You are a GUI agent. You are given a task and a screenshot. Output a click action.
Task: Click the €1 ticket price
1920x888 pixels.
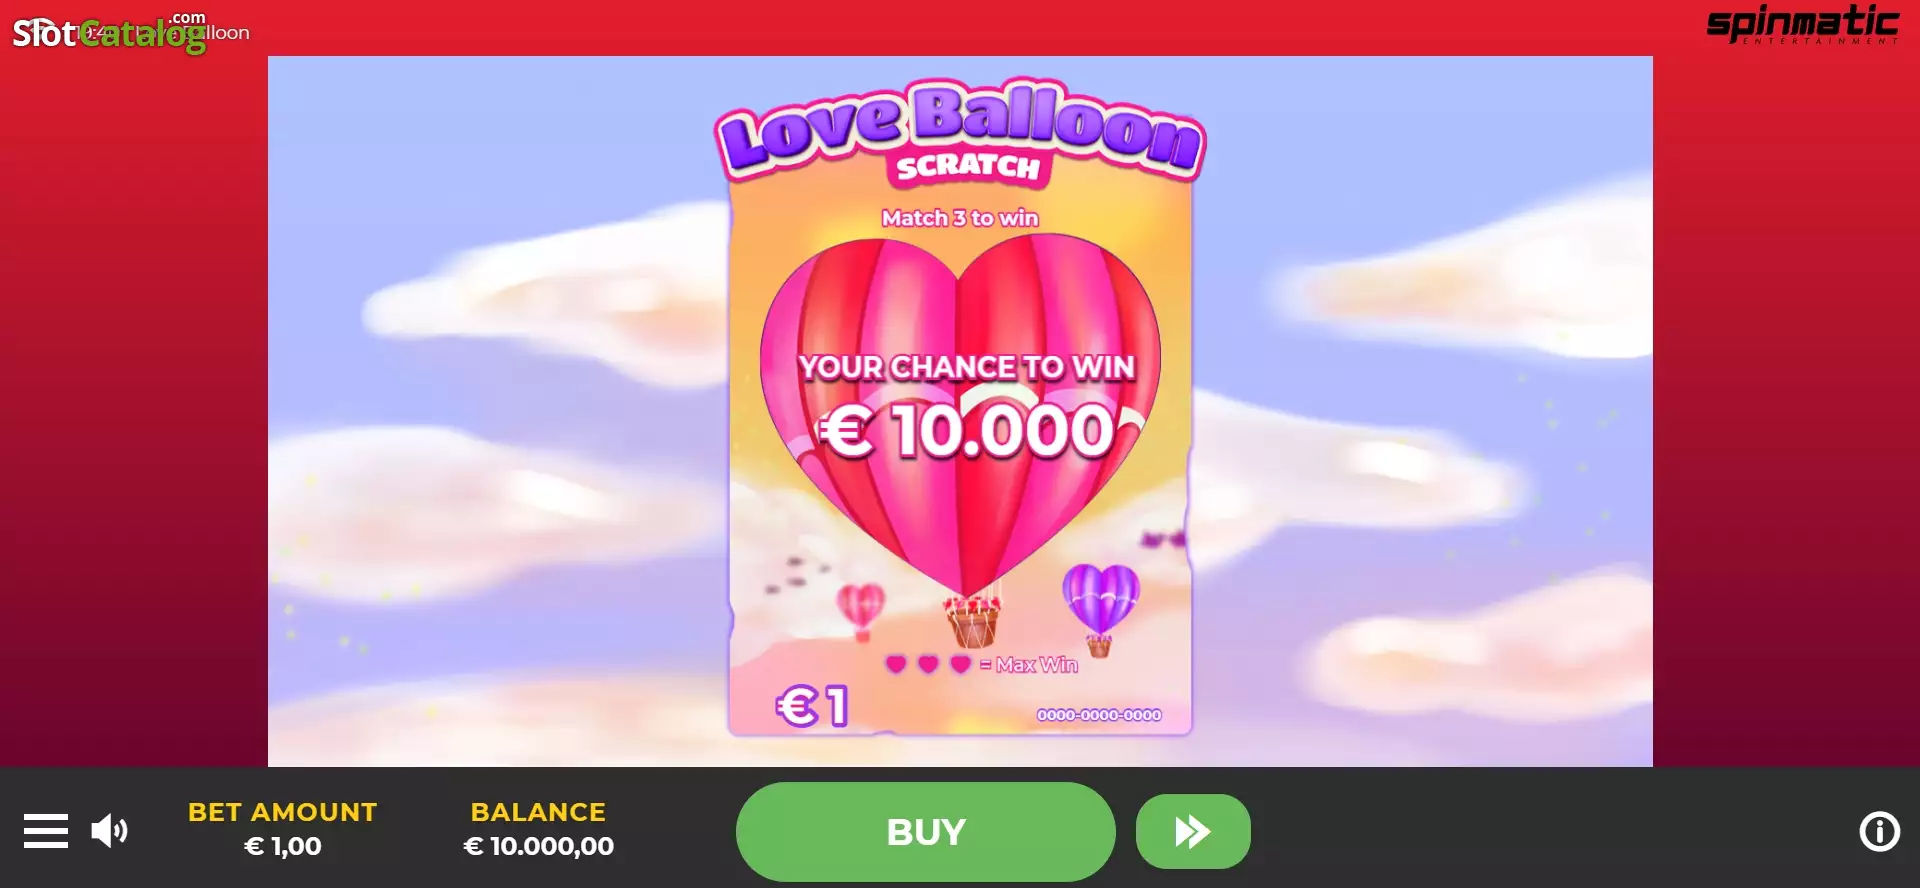(x=812, y=706)
